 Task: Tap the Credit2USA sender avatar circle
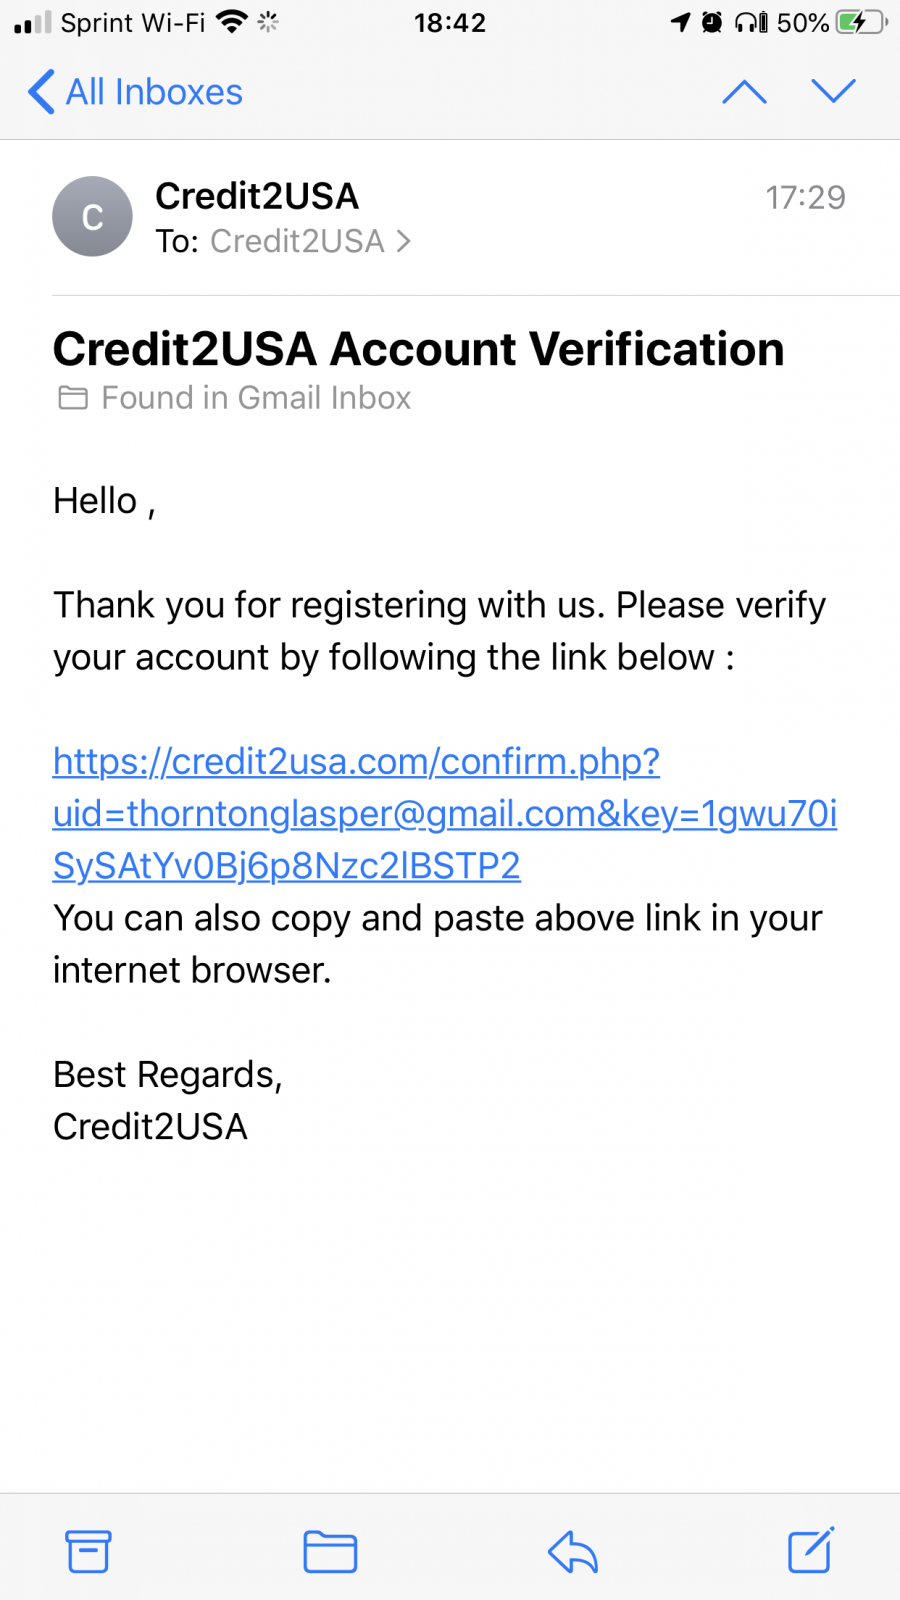click(92, 216)
